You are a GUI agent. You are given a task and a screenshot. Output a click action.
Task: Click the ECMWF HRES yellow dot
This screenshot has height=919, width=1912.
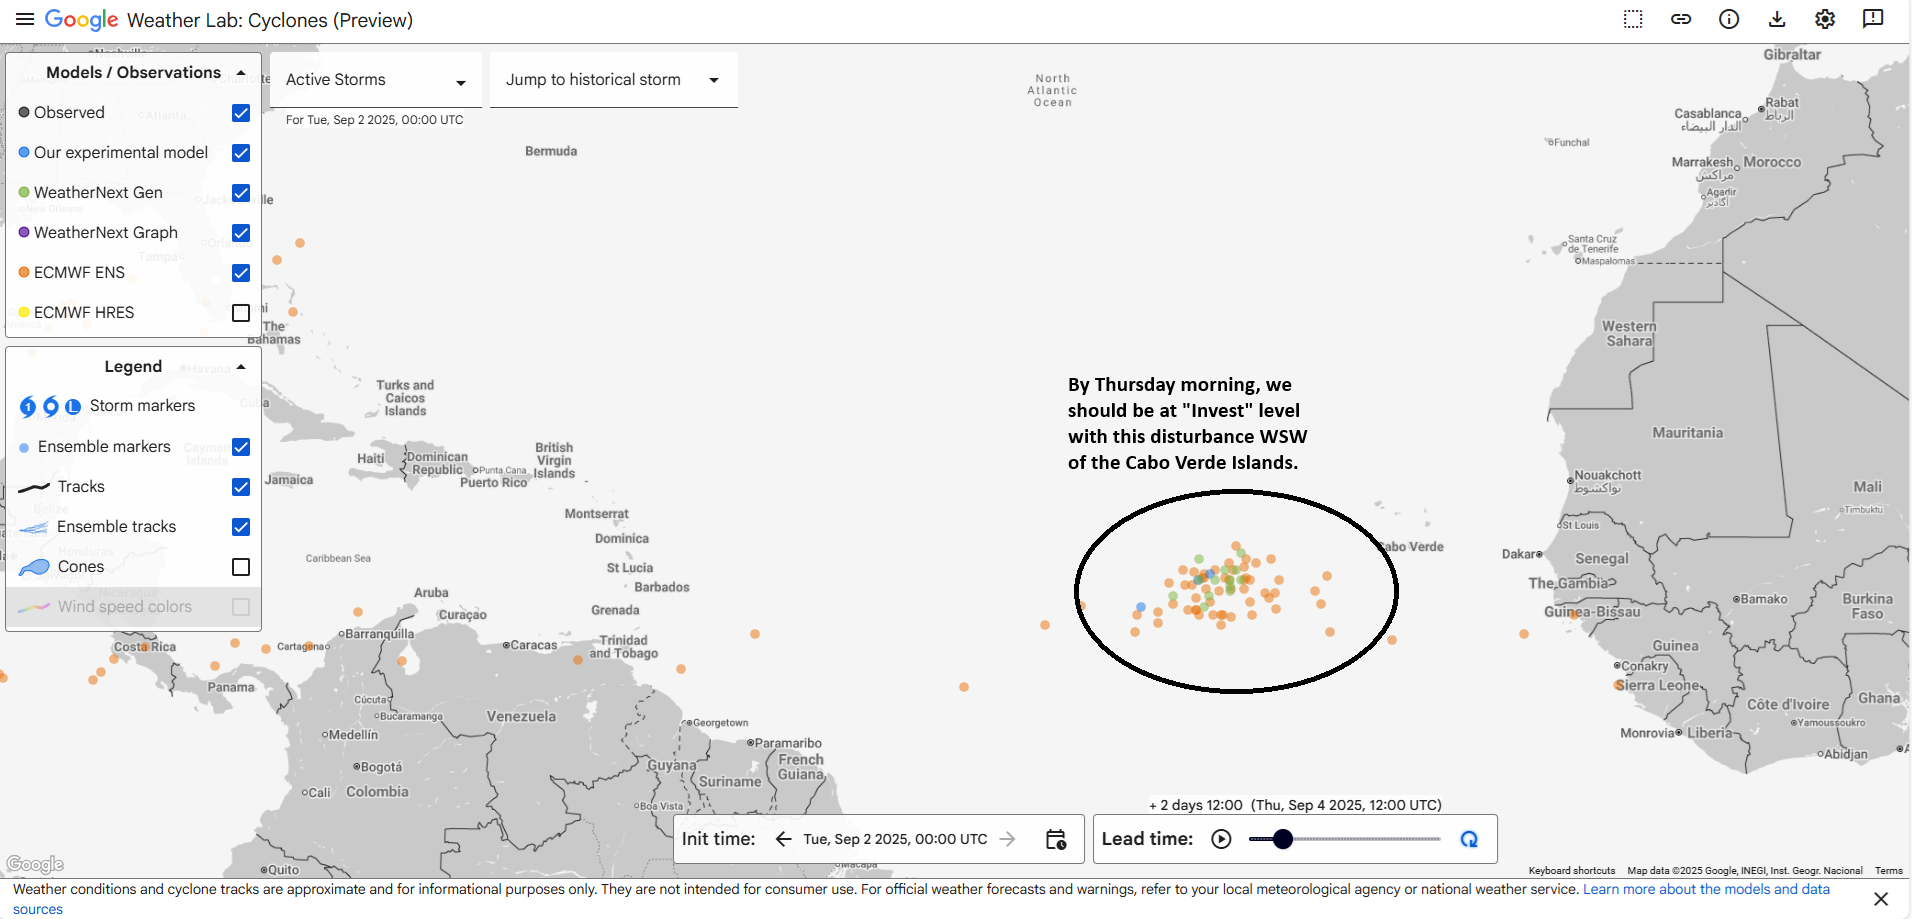point(24,312)
